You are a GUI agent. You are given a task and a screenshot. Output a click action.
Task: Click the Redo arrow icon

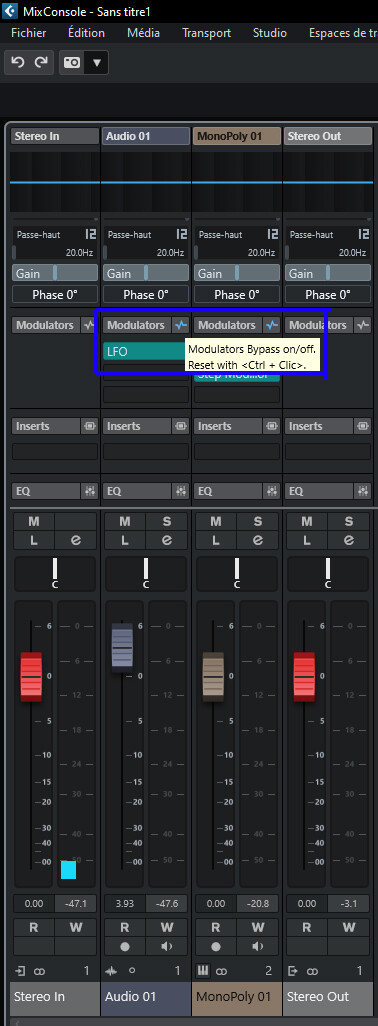[41, 62]
